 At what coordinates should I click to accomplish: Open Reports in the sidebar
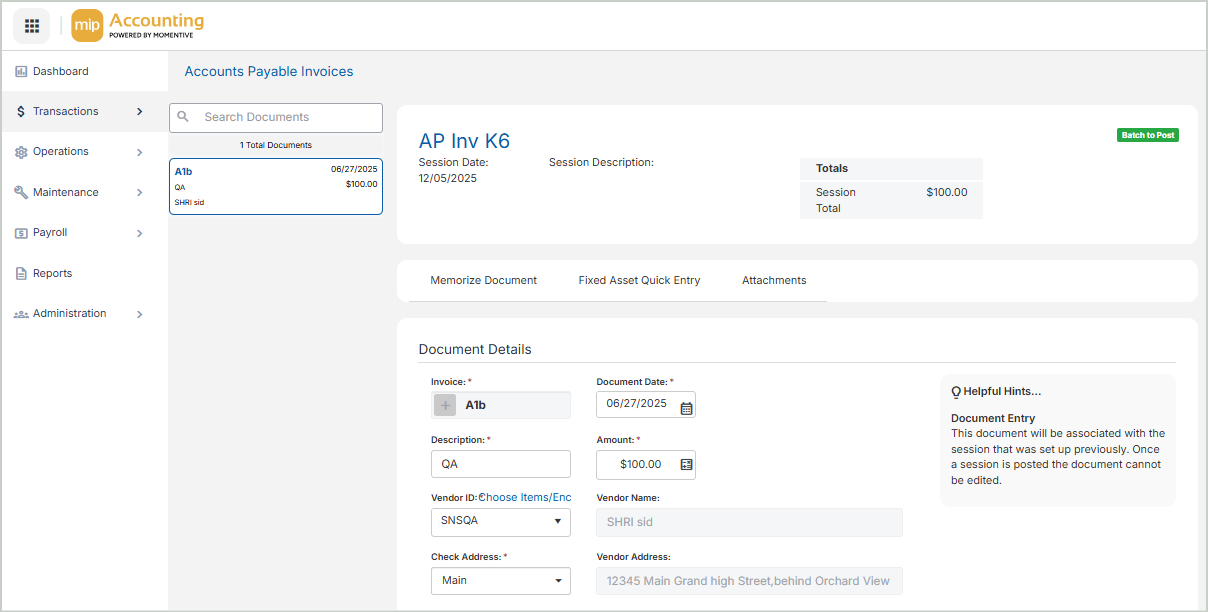[52, 273]
